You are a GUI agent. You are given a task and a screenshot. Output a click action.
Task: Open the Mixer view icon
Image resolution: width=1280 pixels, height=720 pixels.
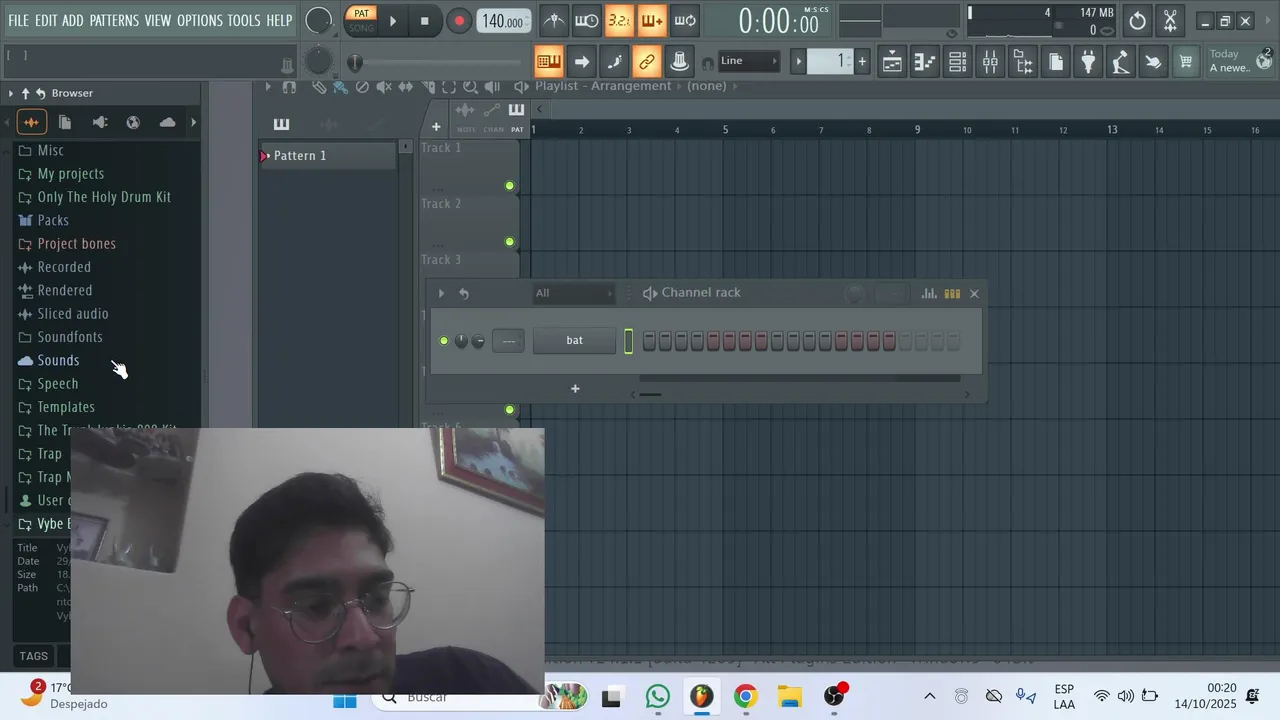coord(990,62)
